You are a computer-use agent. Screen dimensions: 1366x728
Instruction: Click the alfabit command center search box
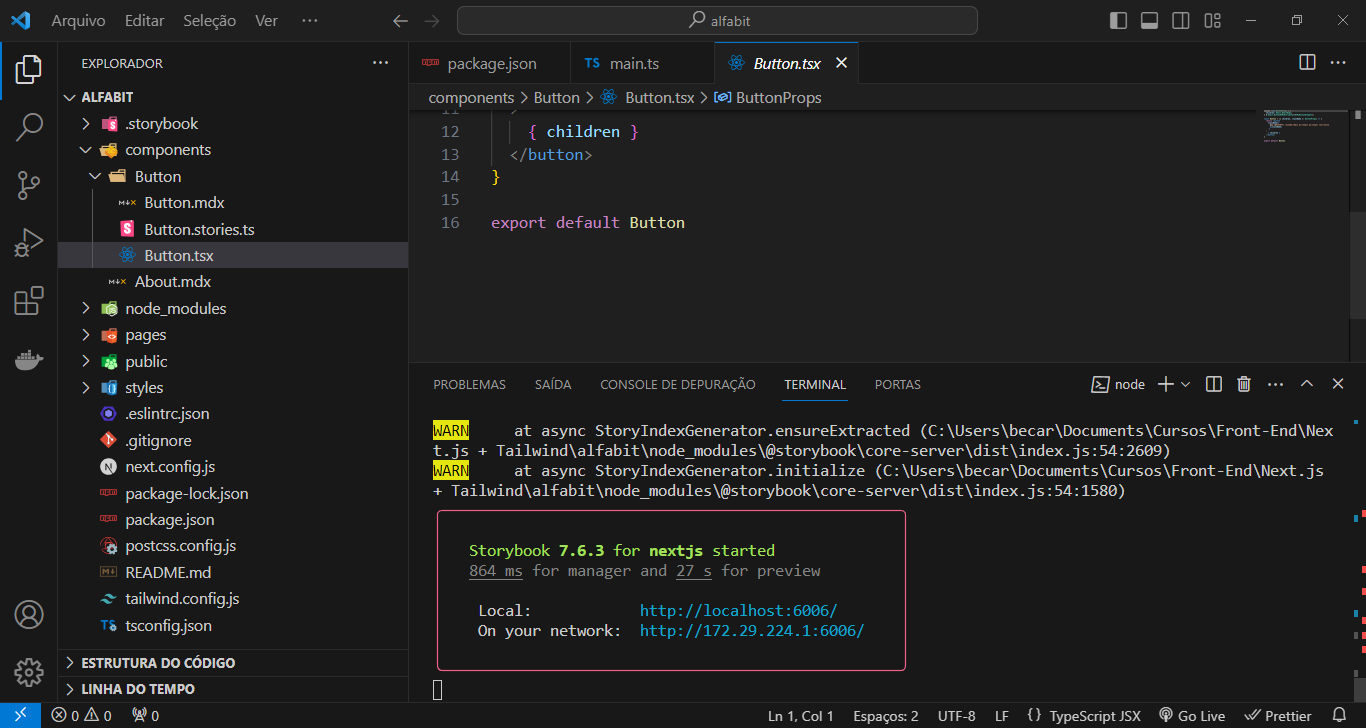[x=718, y=20]
